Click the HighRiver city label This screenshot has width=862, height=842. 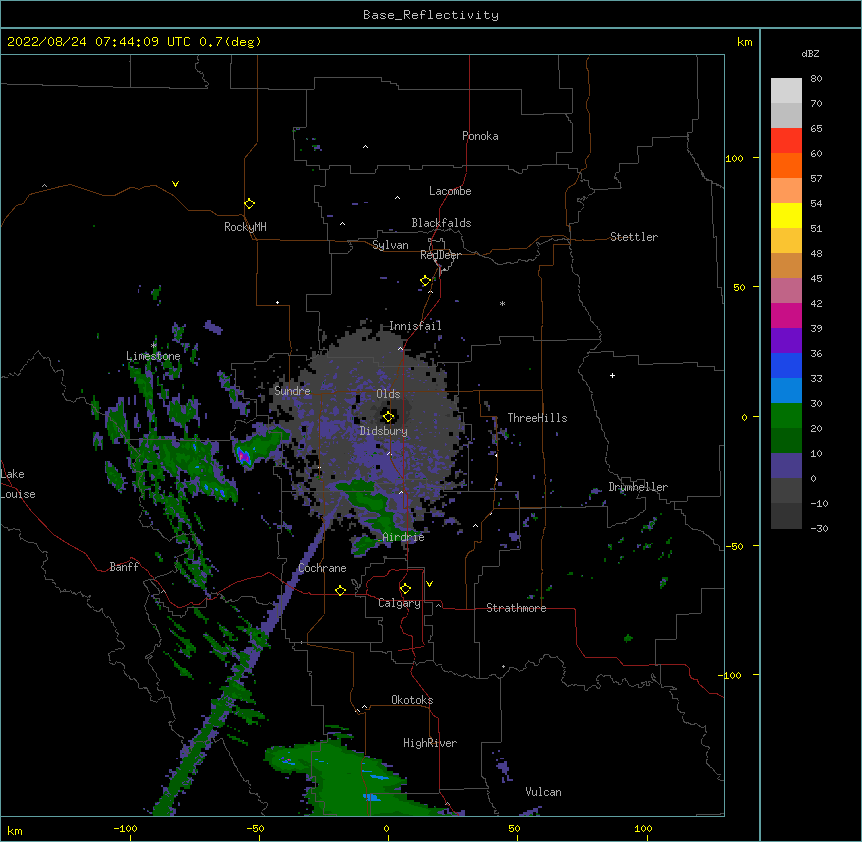point(430,743)
